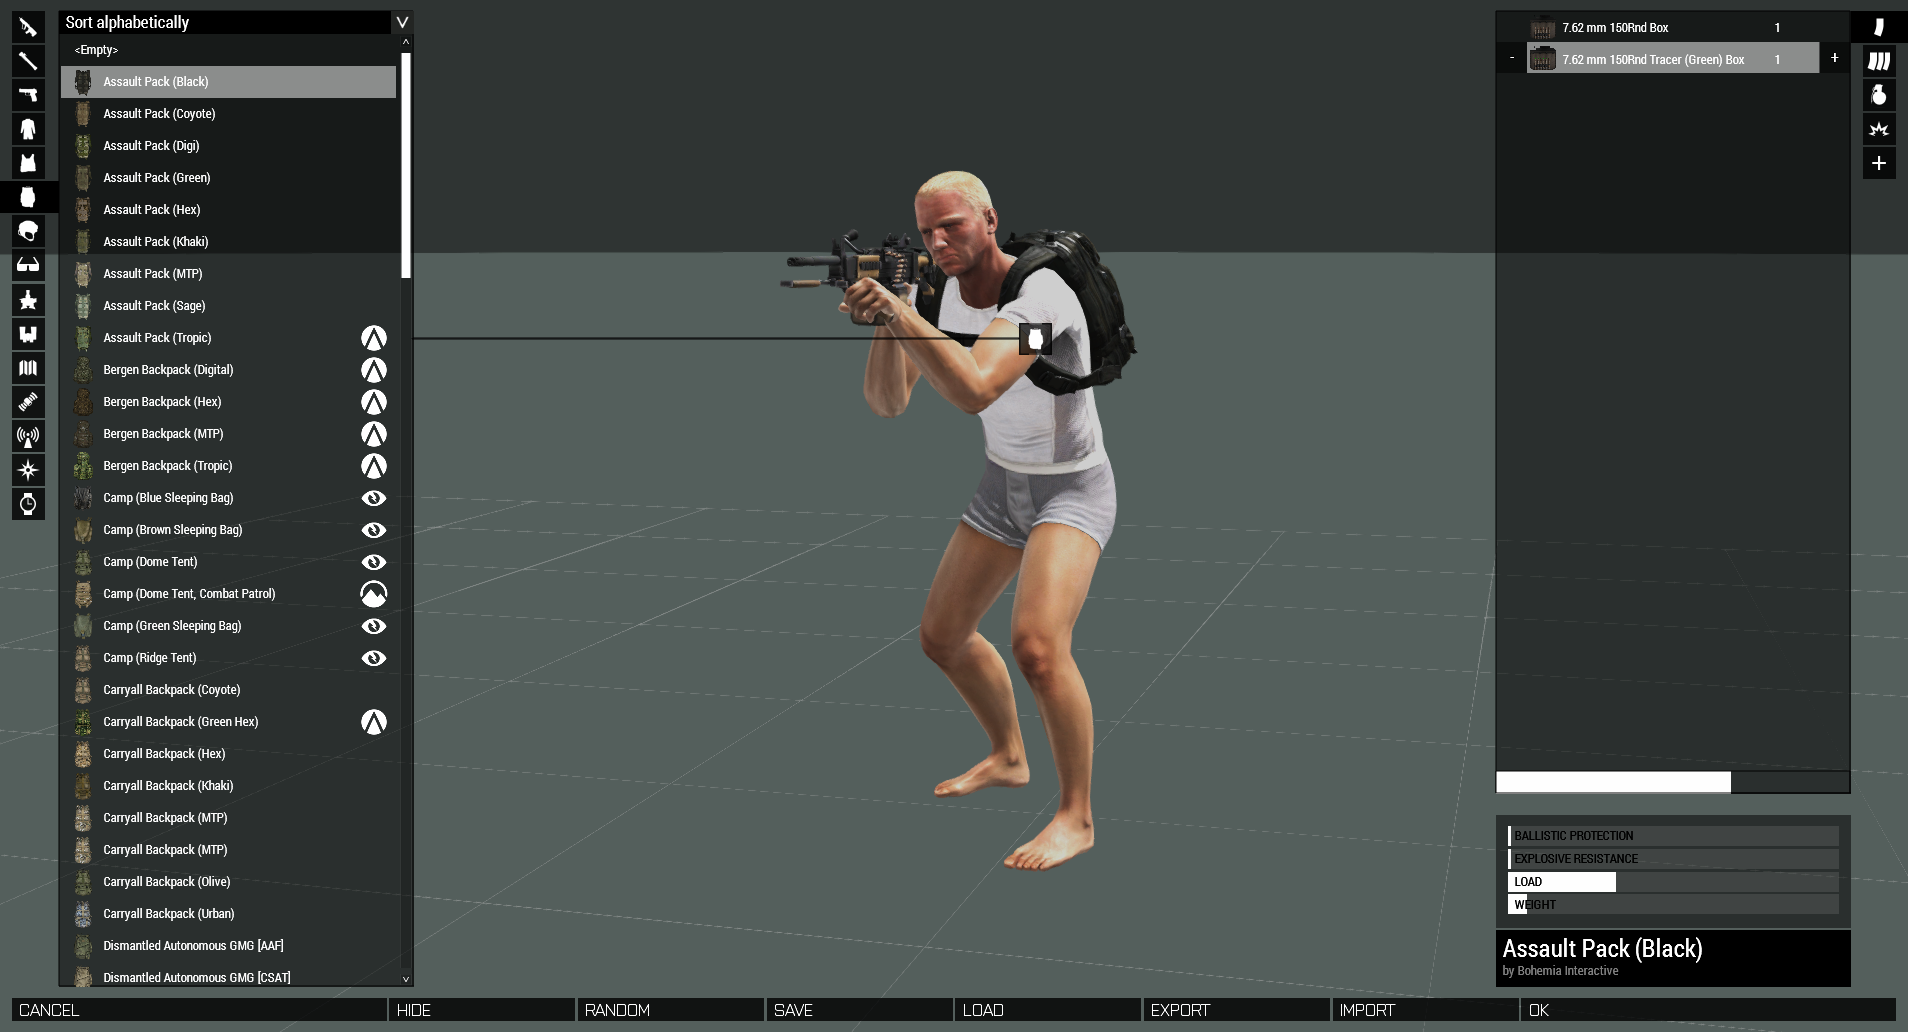Click RANDOM to randomize loadout

[671, 1010]
